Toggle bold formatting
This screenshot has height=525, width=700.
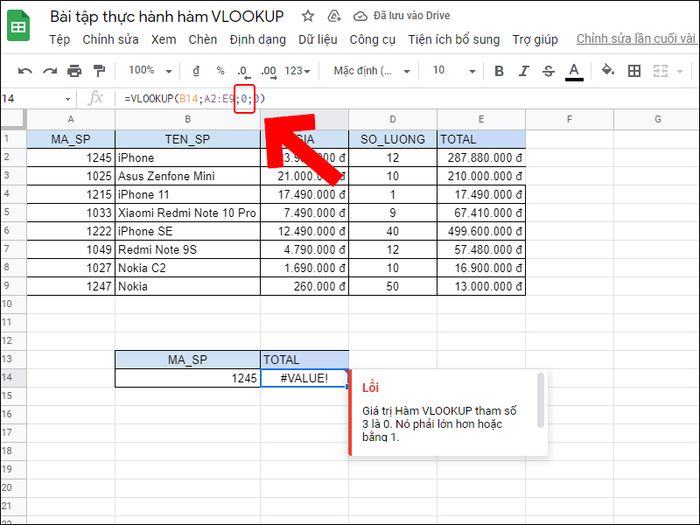(x=499, y=71)
